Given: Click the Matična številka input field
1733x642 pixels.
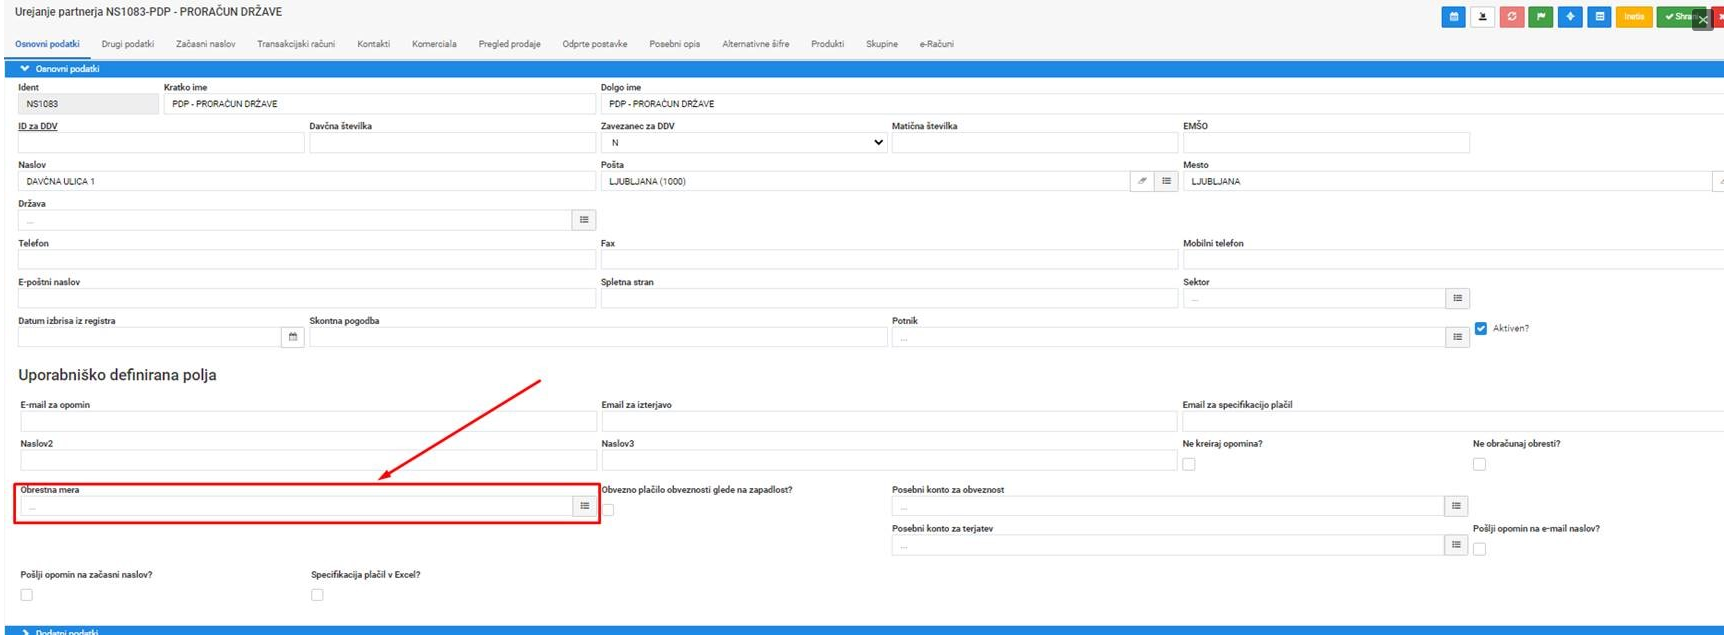Looking at the screenshot, I should [x=1034, y=143].
